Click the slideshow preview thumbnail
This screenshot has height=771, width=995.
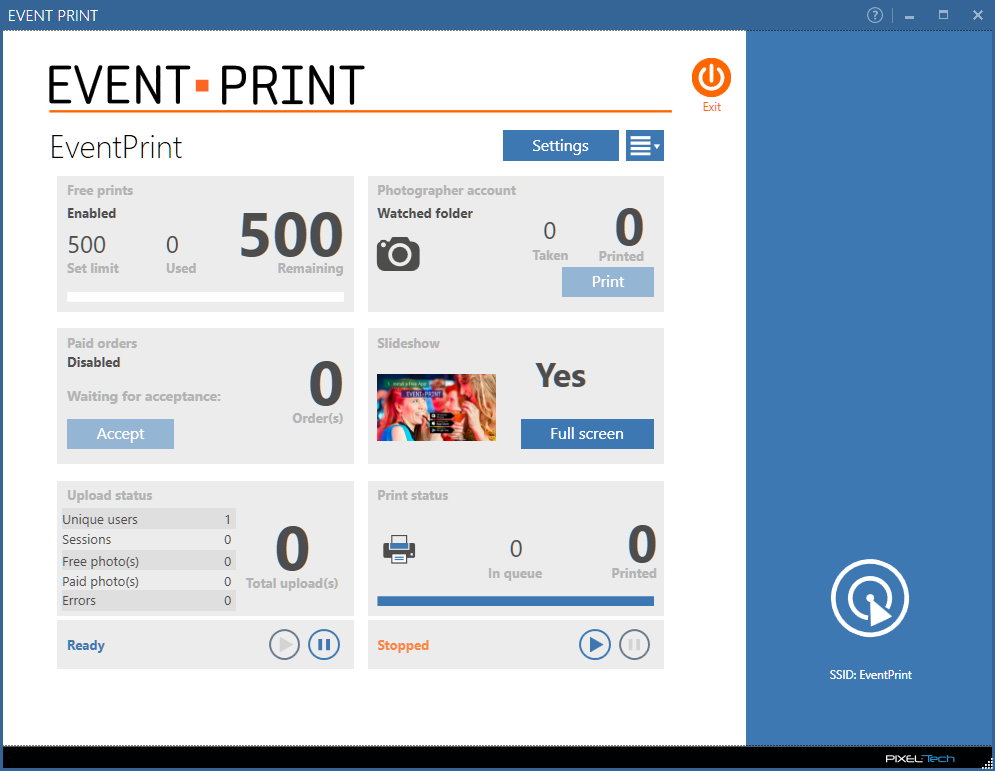[437, 407]
